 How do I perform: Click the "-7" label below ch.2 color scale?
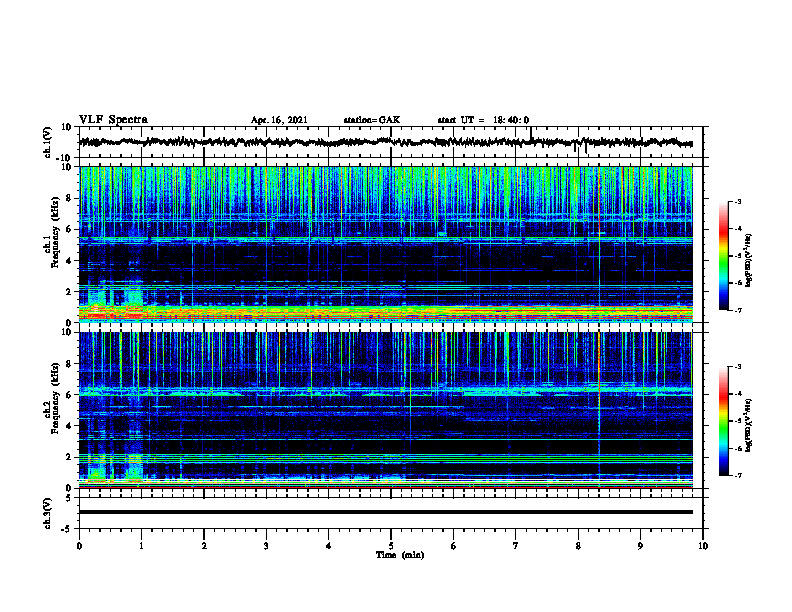(x=737, y=475)
